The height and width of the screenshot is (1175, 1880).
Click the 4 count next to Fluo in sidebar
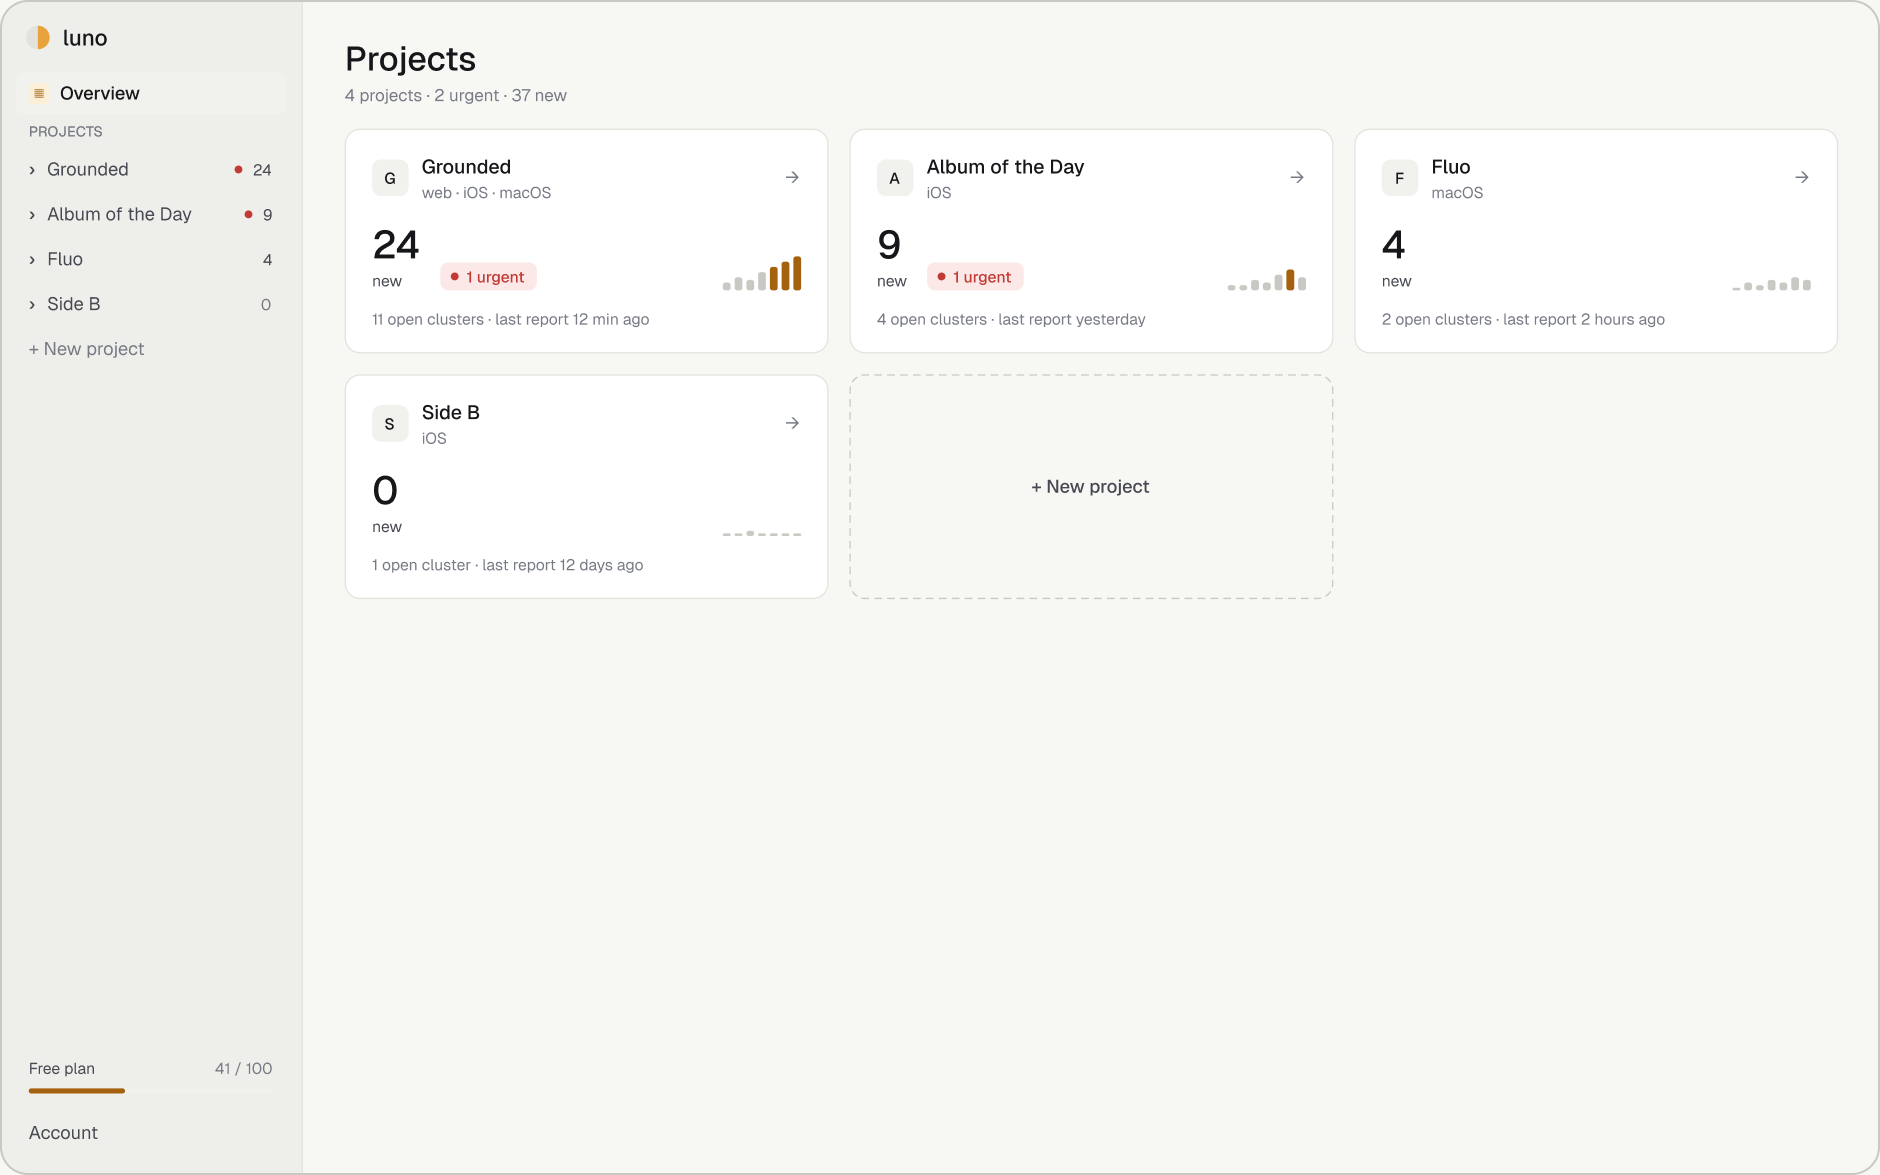pos(267,260)
